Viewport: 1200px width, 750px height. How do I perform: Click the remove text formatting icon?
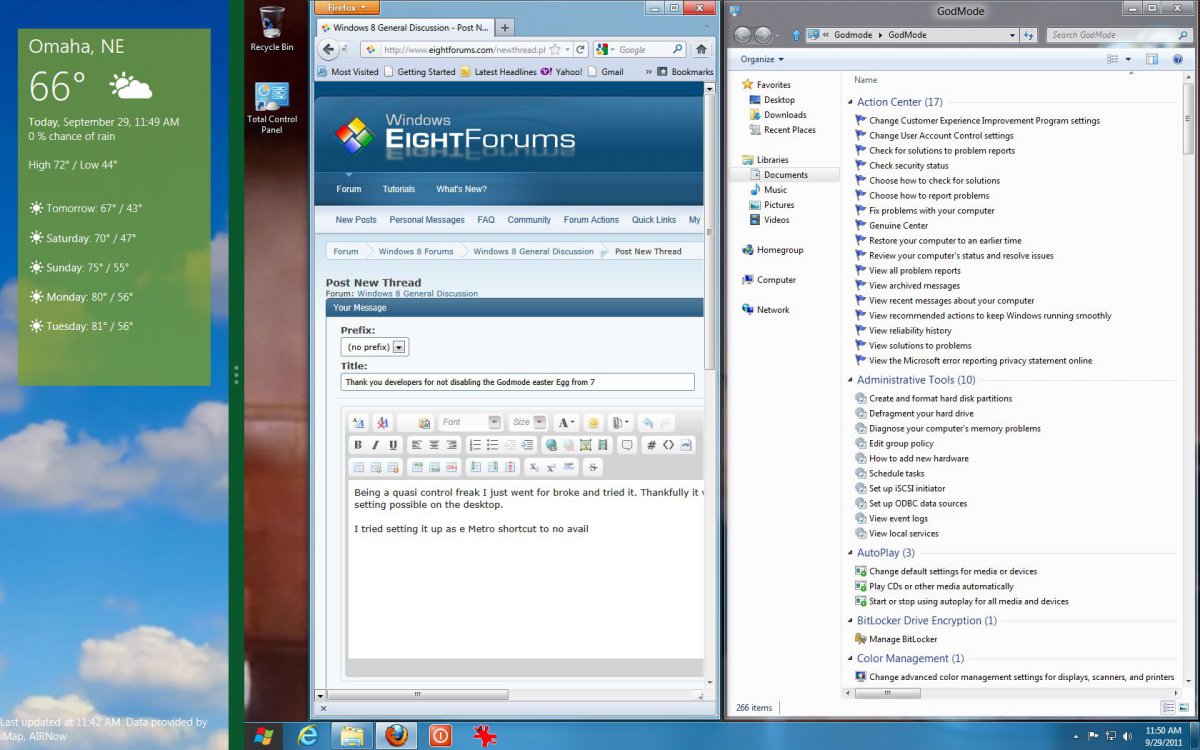[x=382, y=423]
